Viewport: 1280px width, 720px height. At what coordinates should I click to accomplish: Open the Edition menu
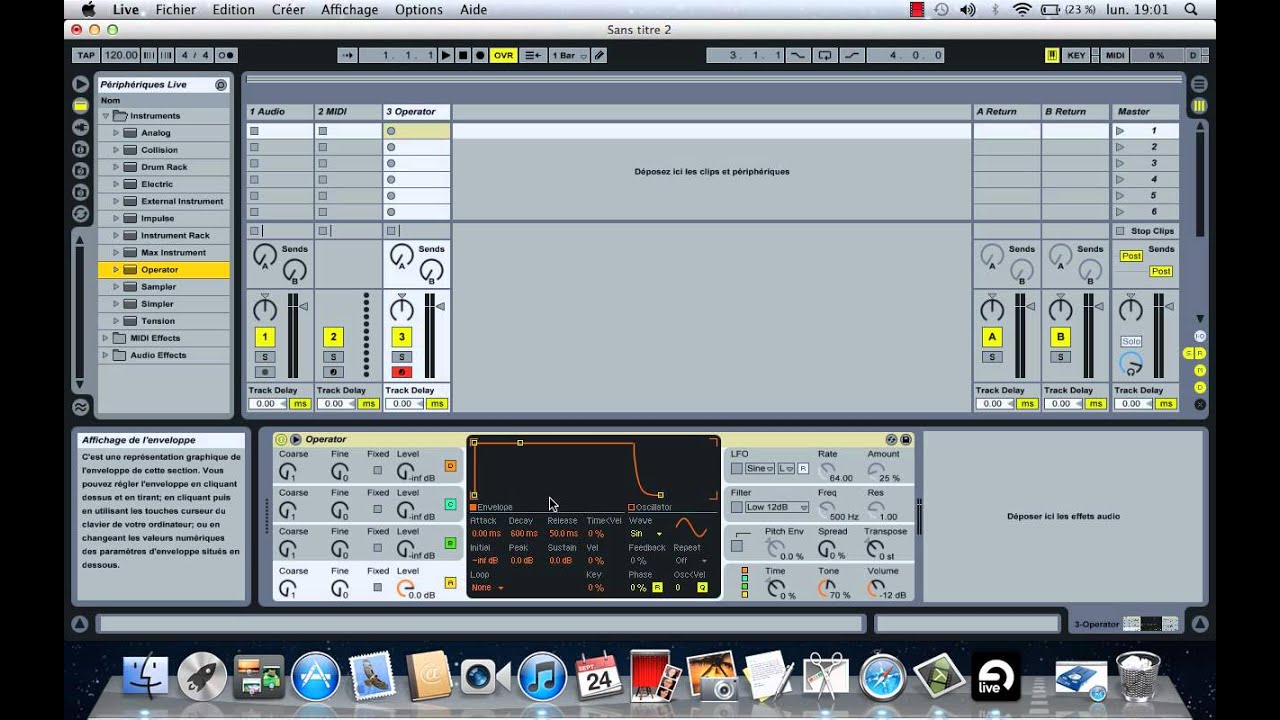(x=233, y=9)
